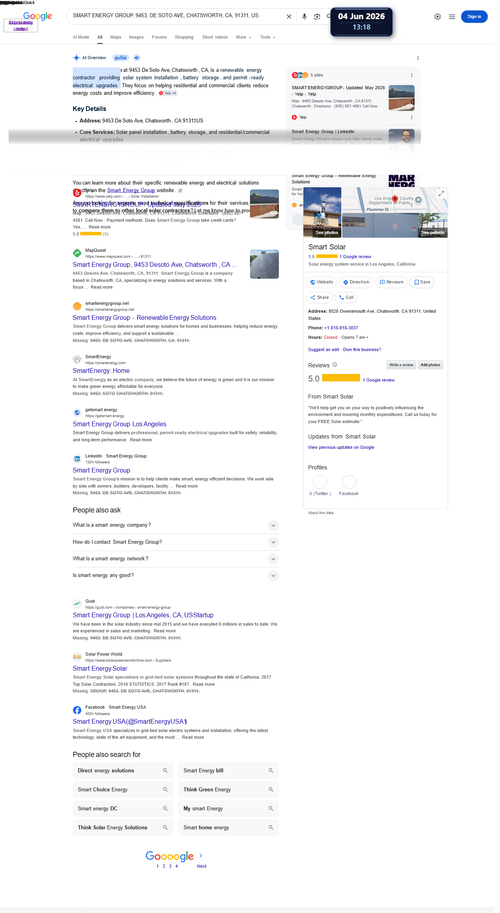Open AI Overview three-dot options menu
Image resolution: width=500 pixels, height=913 pixels.
(418, 58)
